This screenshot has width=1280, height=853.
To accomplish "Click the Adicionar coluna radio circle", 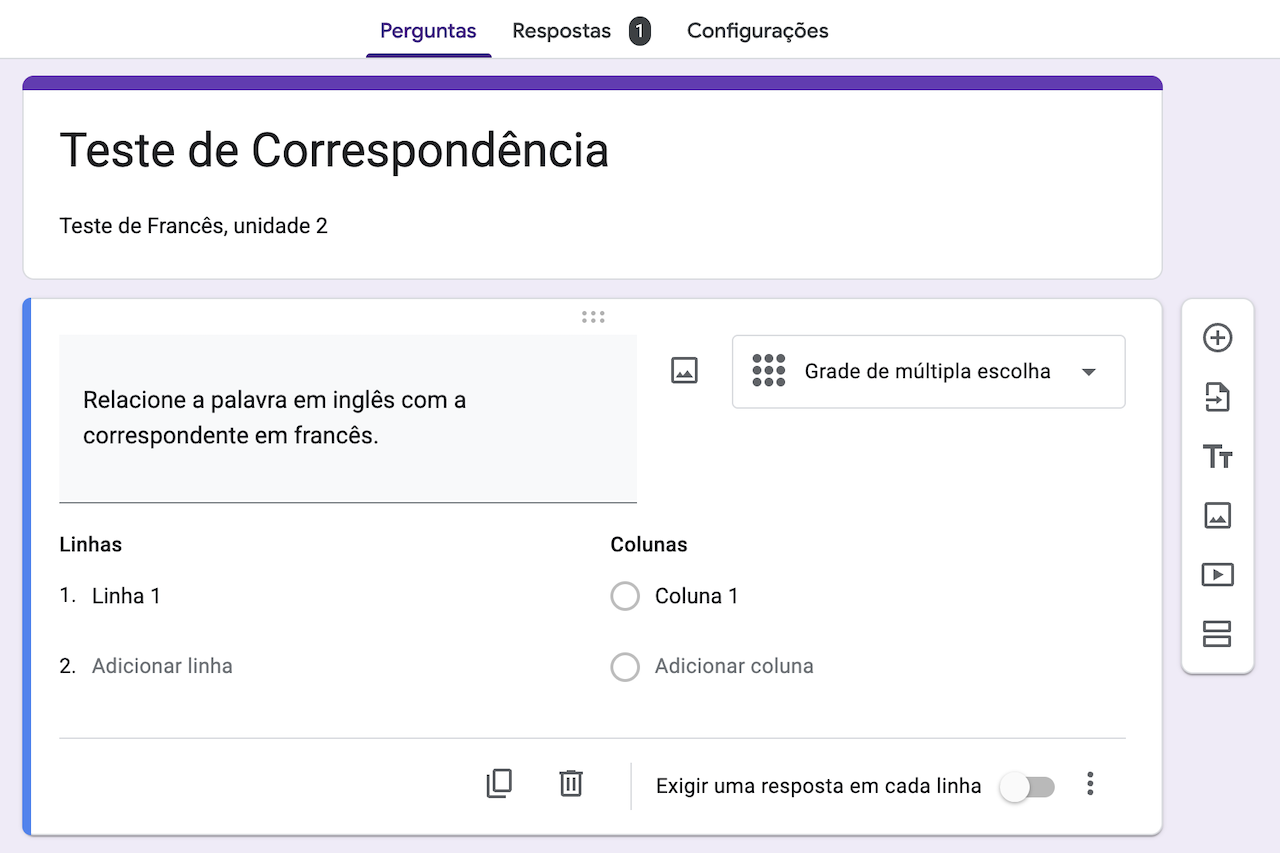I will coord(625,667).
